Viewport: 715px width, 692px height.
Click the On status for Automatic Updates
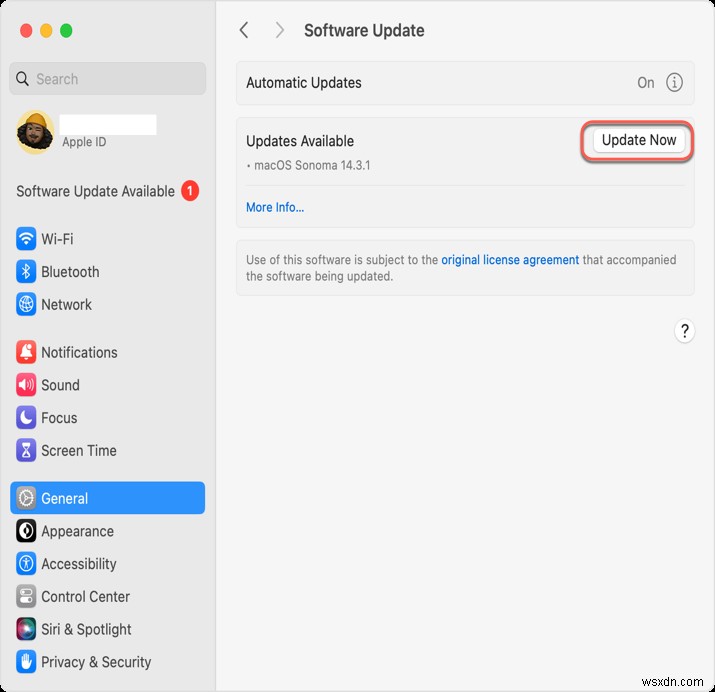tap(646, 83)
